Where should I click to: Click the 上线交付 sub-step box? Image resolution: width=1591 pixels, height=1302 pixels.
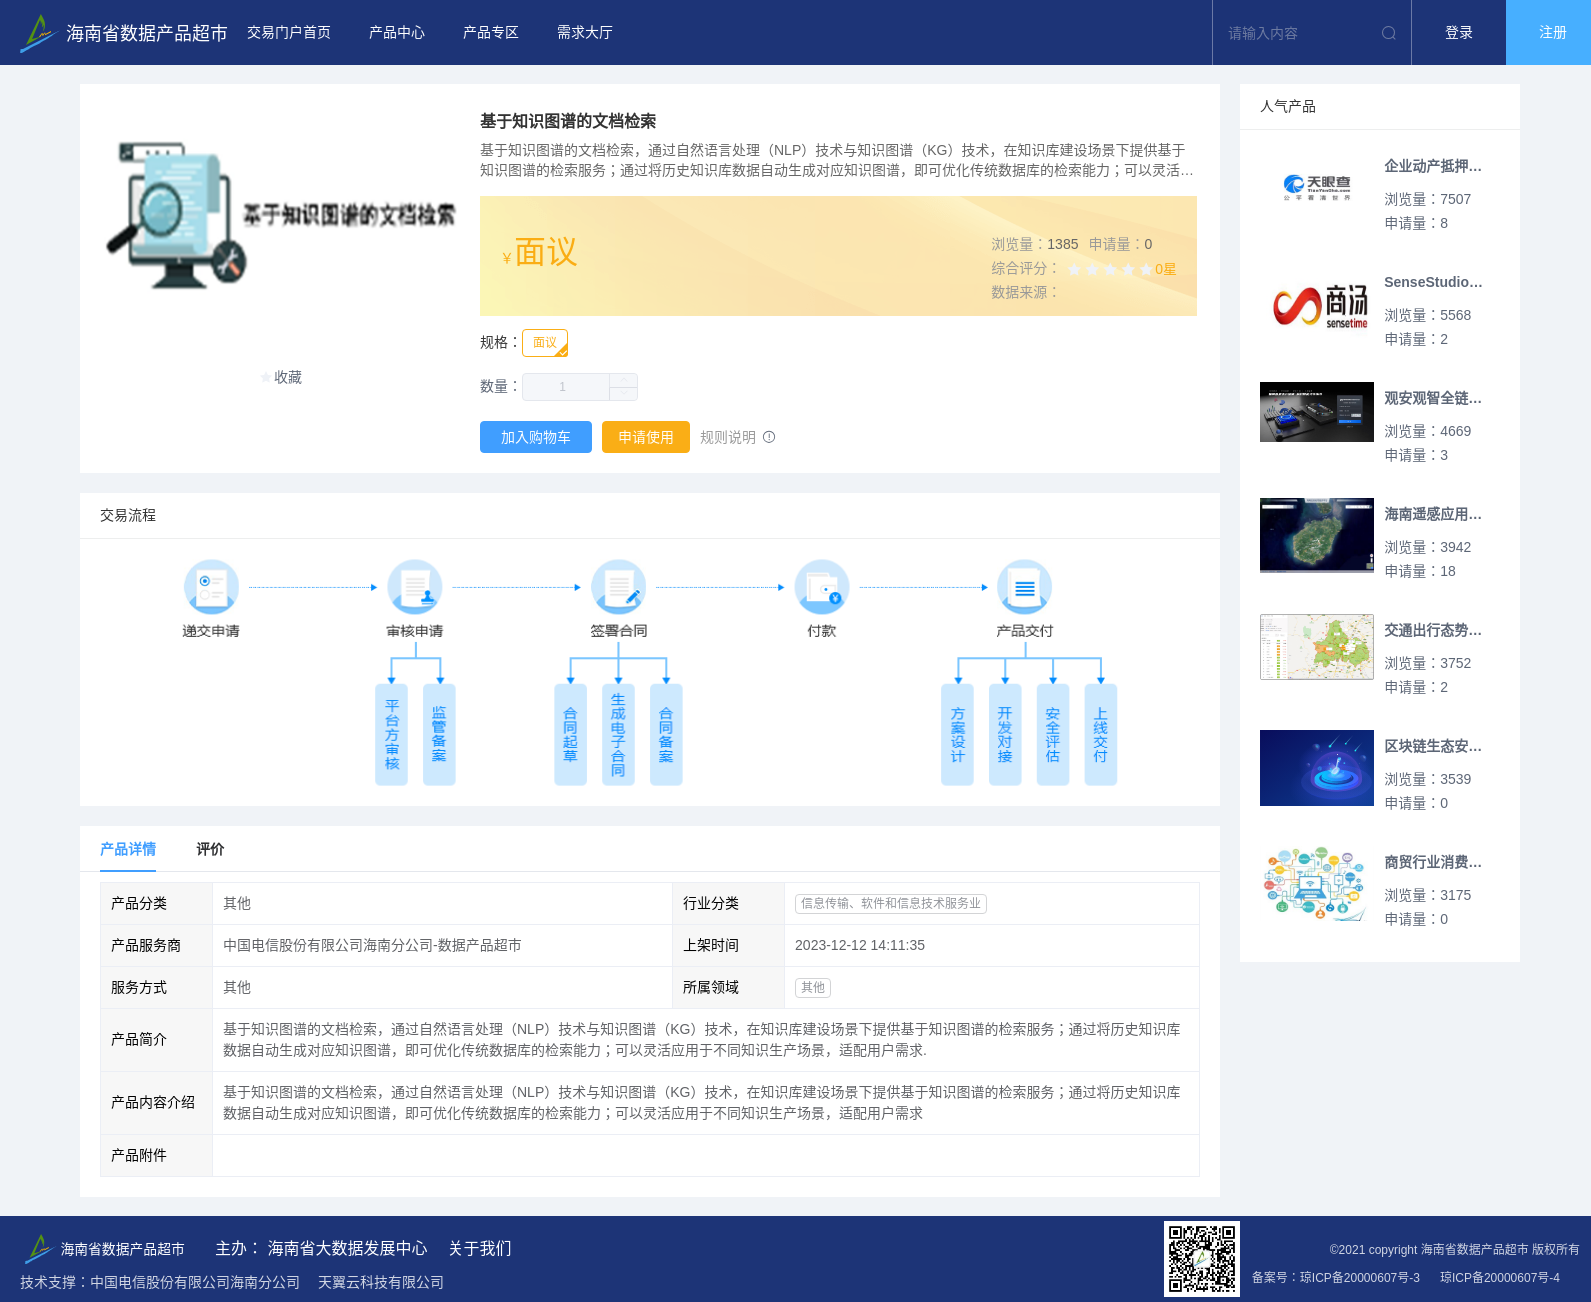pos(1101,735)
